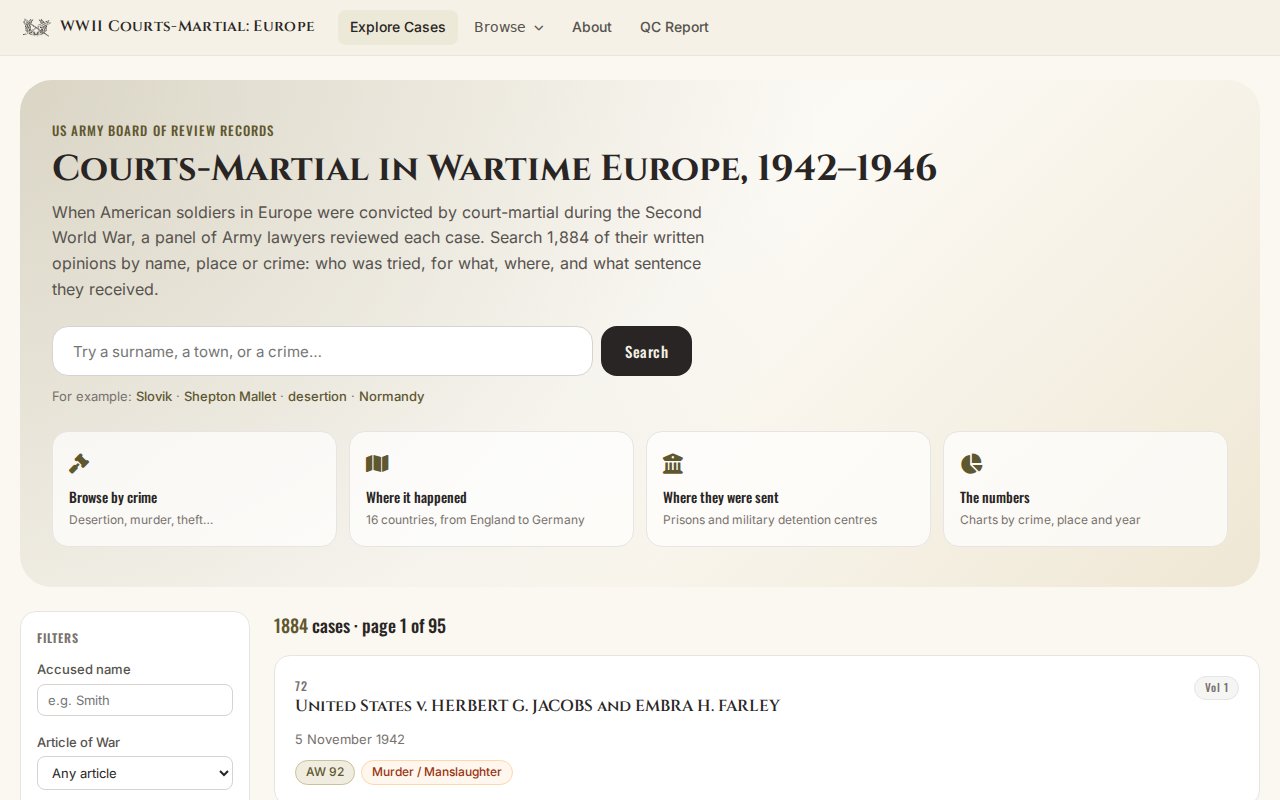Click the Search button
The width and height of the screenshot is (1280, 800).
pos(646,351)
